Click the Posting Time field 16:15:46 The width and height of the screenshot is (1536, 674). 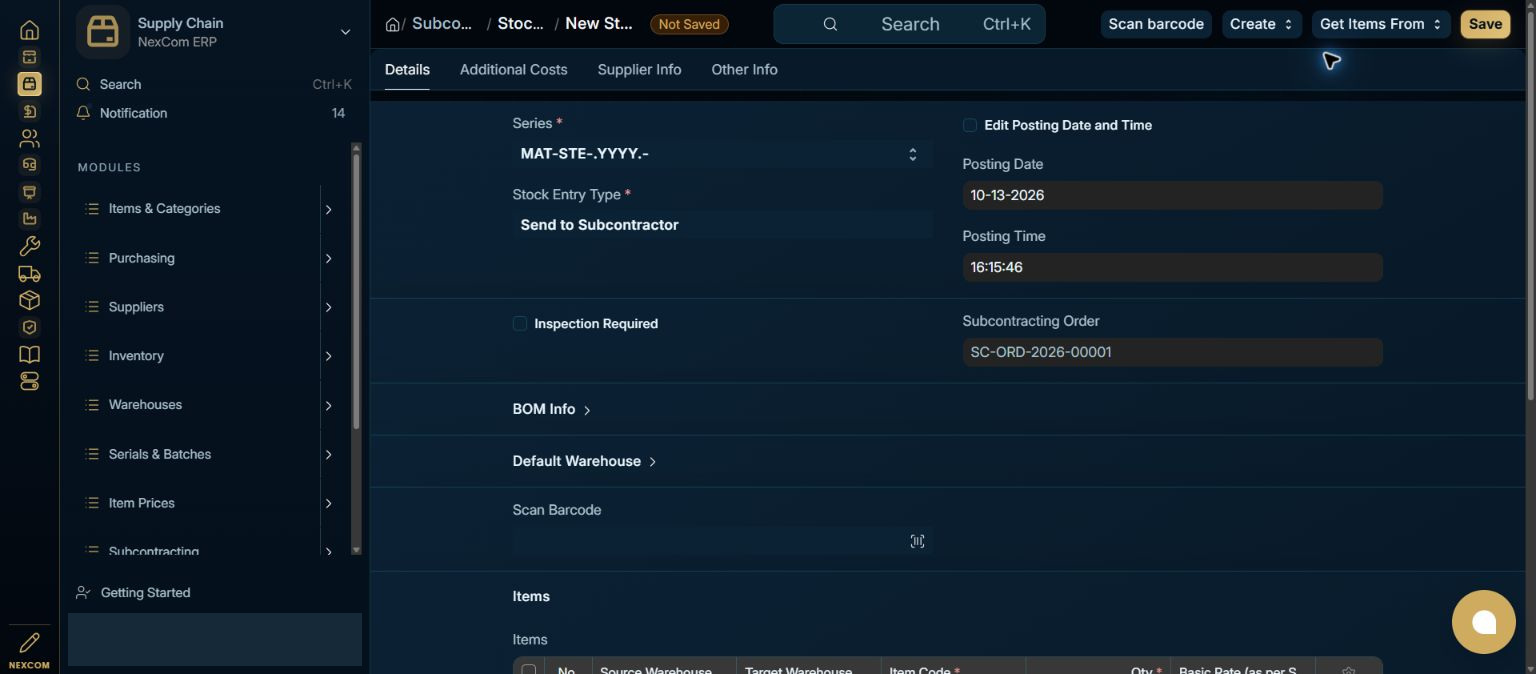coord(1172,267)
